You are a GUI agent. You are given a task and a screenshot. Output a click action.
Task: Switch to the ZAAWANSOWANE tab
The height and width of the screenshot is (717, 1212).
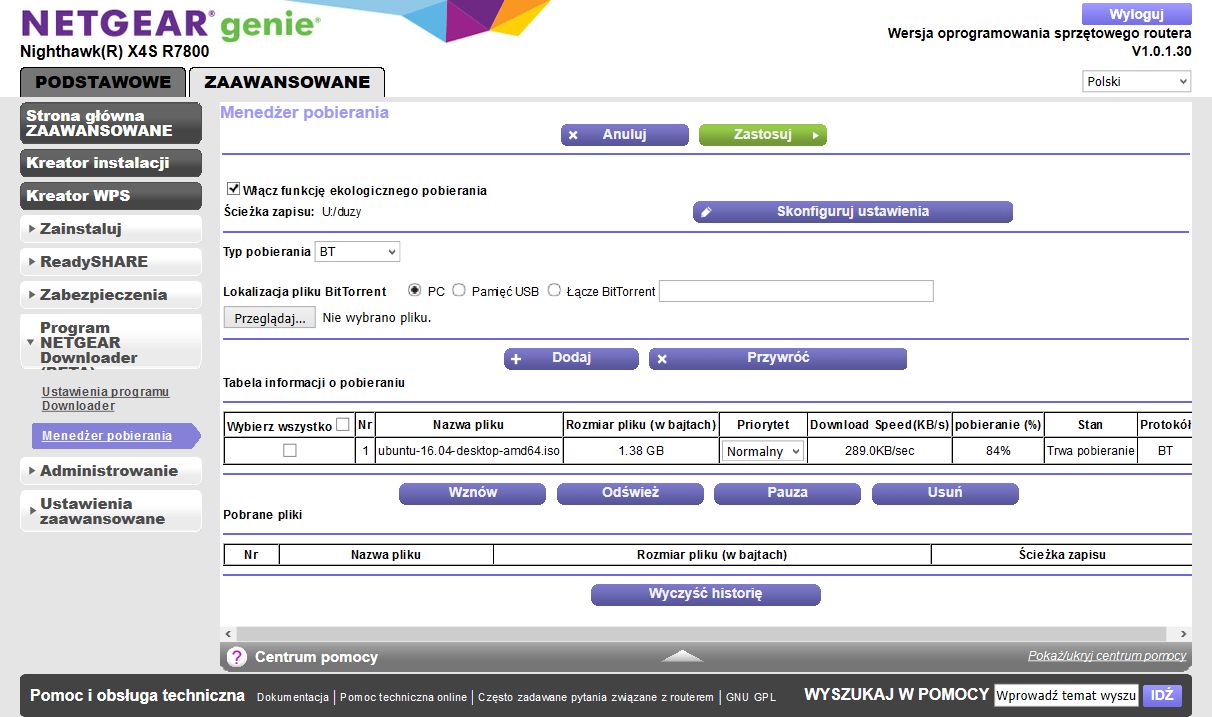point(287,82)
